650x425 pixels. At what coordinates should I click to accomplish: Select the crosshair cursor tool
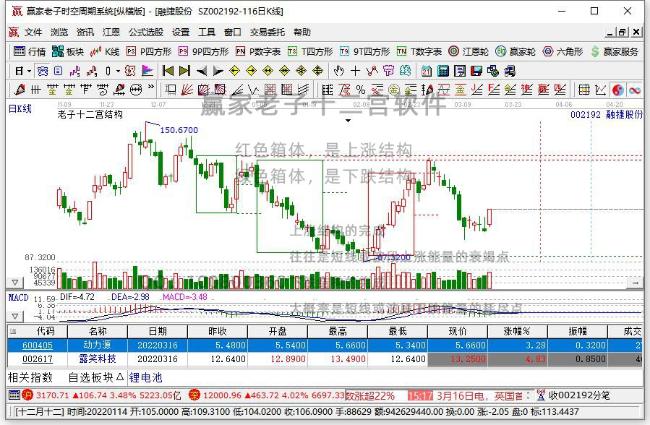pyautogui.click(x=355, y=71)
